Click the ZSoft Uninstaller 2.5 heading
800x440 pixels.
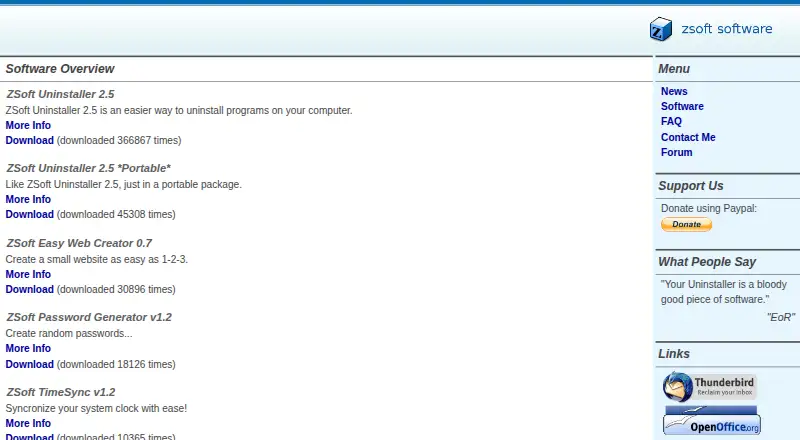coord(60,94)
